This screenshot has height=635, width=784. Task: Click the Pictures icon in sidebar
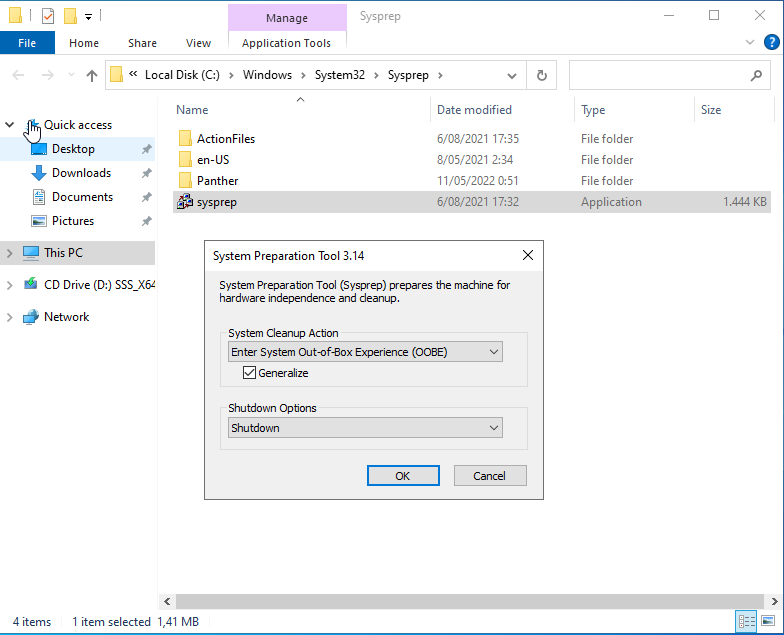pyautogui.click(x=38, y=221)
